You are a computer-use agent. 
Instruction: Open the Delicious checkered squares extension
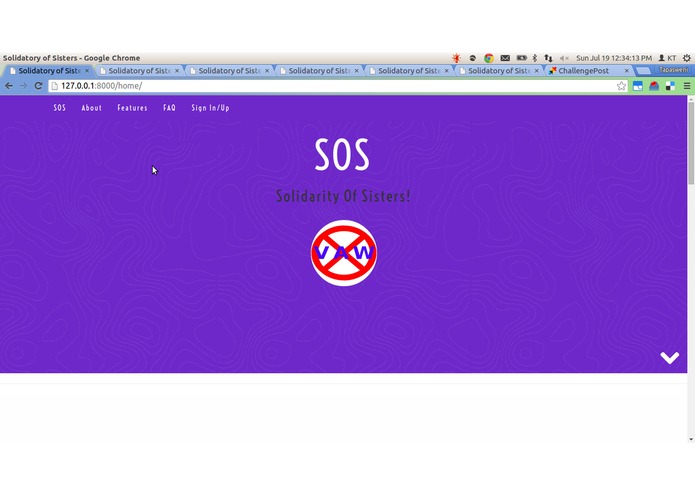pos(670,86)
